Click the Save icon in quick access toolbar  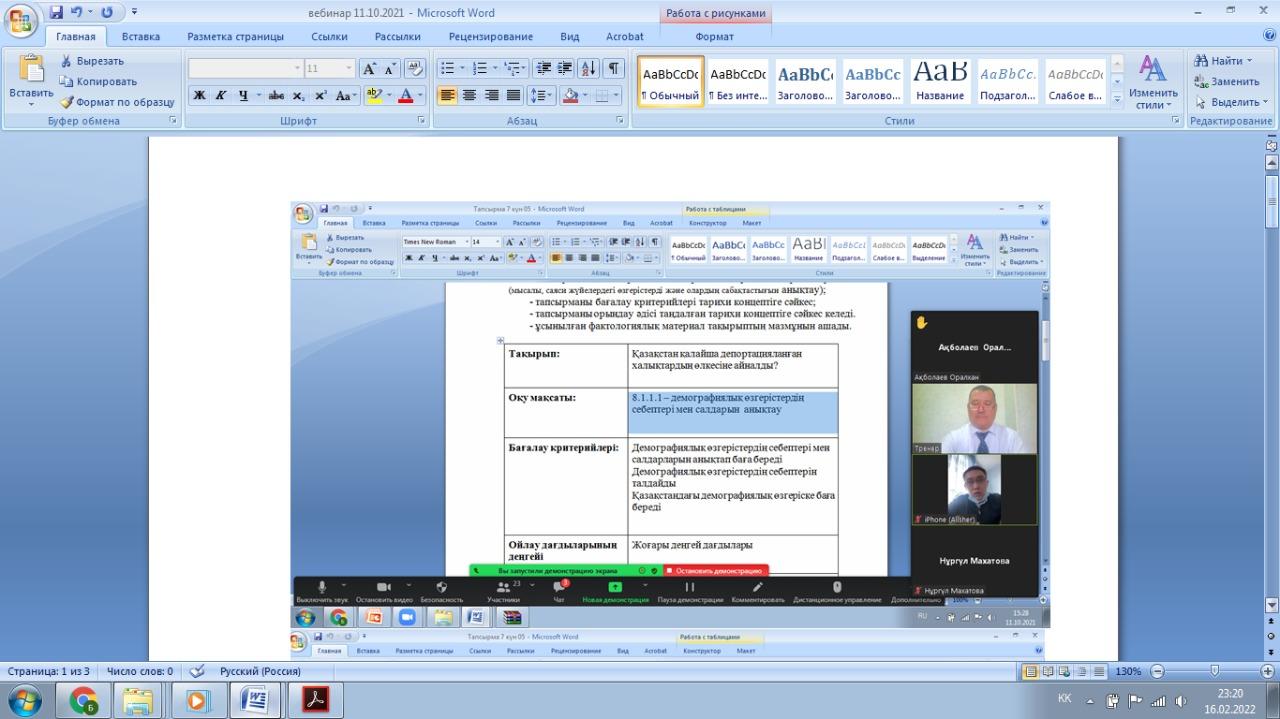pyautogui.click(x=56, y=12)
